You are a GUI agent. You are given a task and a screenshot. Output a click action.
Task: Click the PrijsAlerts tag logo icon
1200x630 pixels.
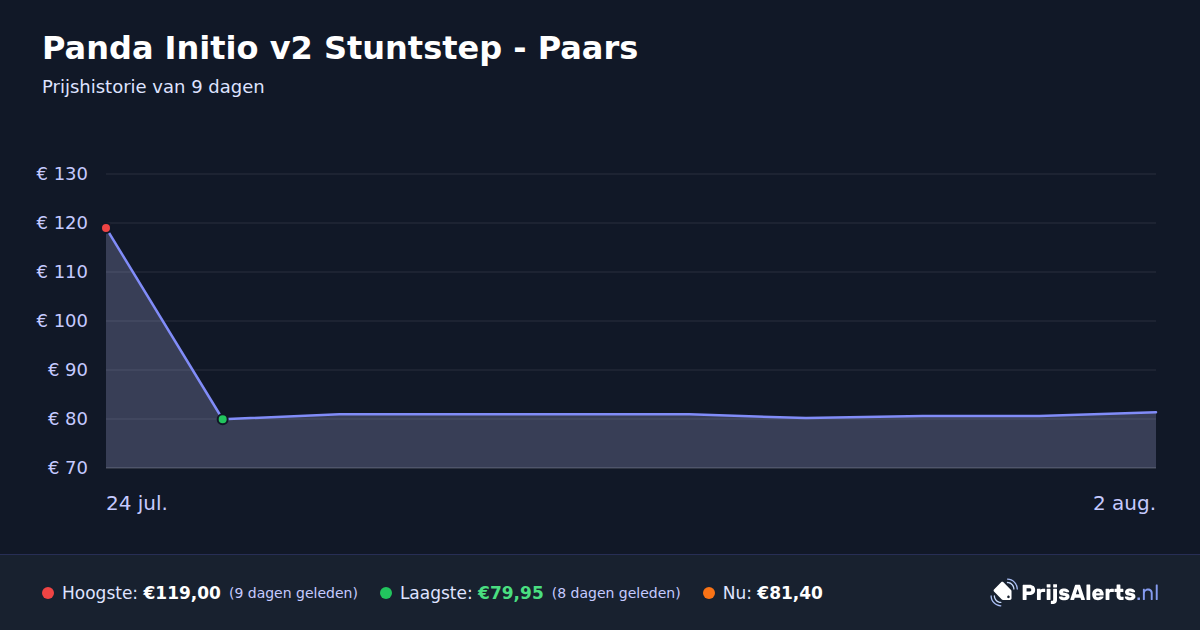coord(1003,593)
